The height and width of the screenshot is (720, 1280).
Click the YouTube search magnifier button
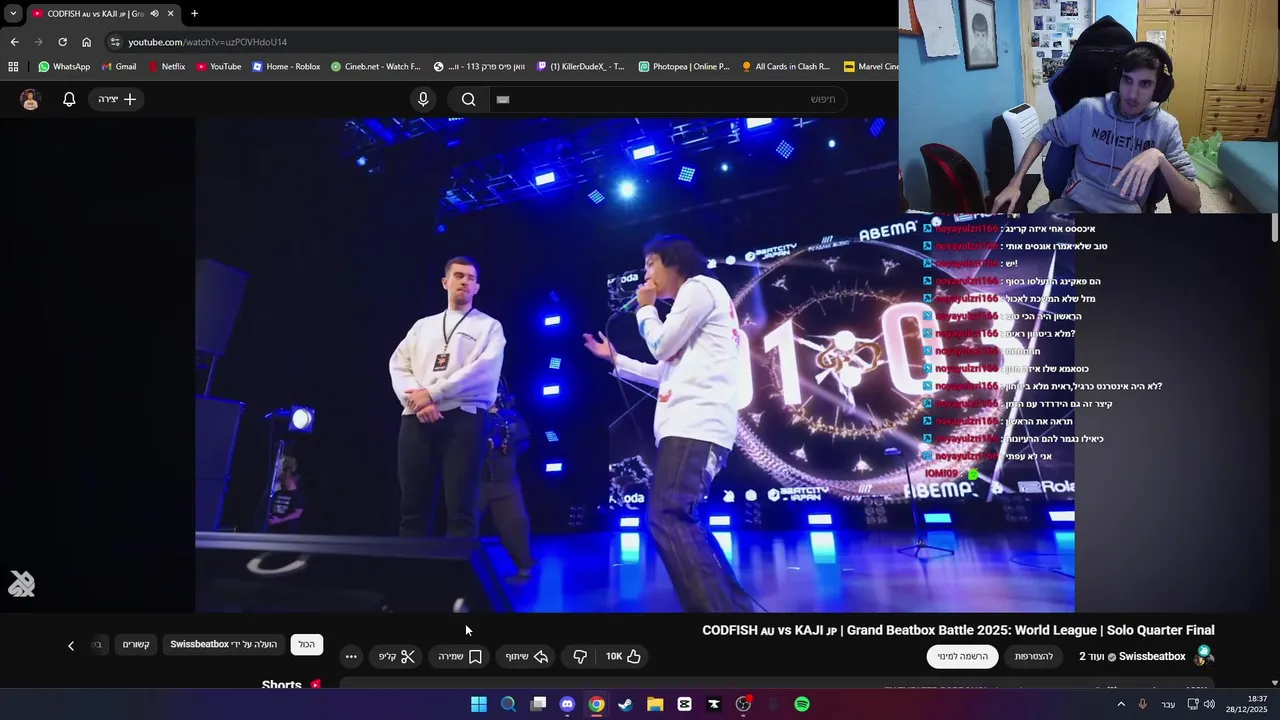point(468,99)
